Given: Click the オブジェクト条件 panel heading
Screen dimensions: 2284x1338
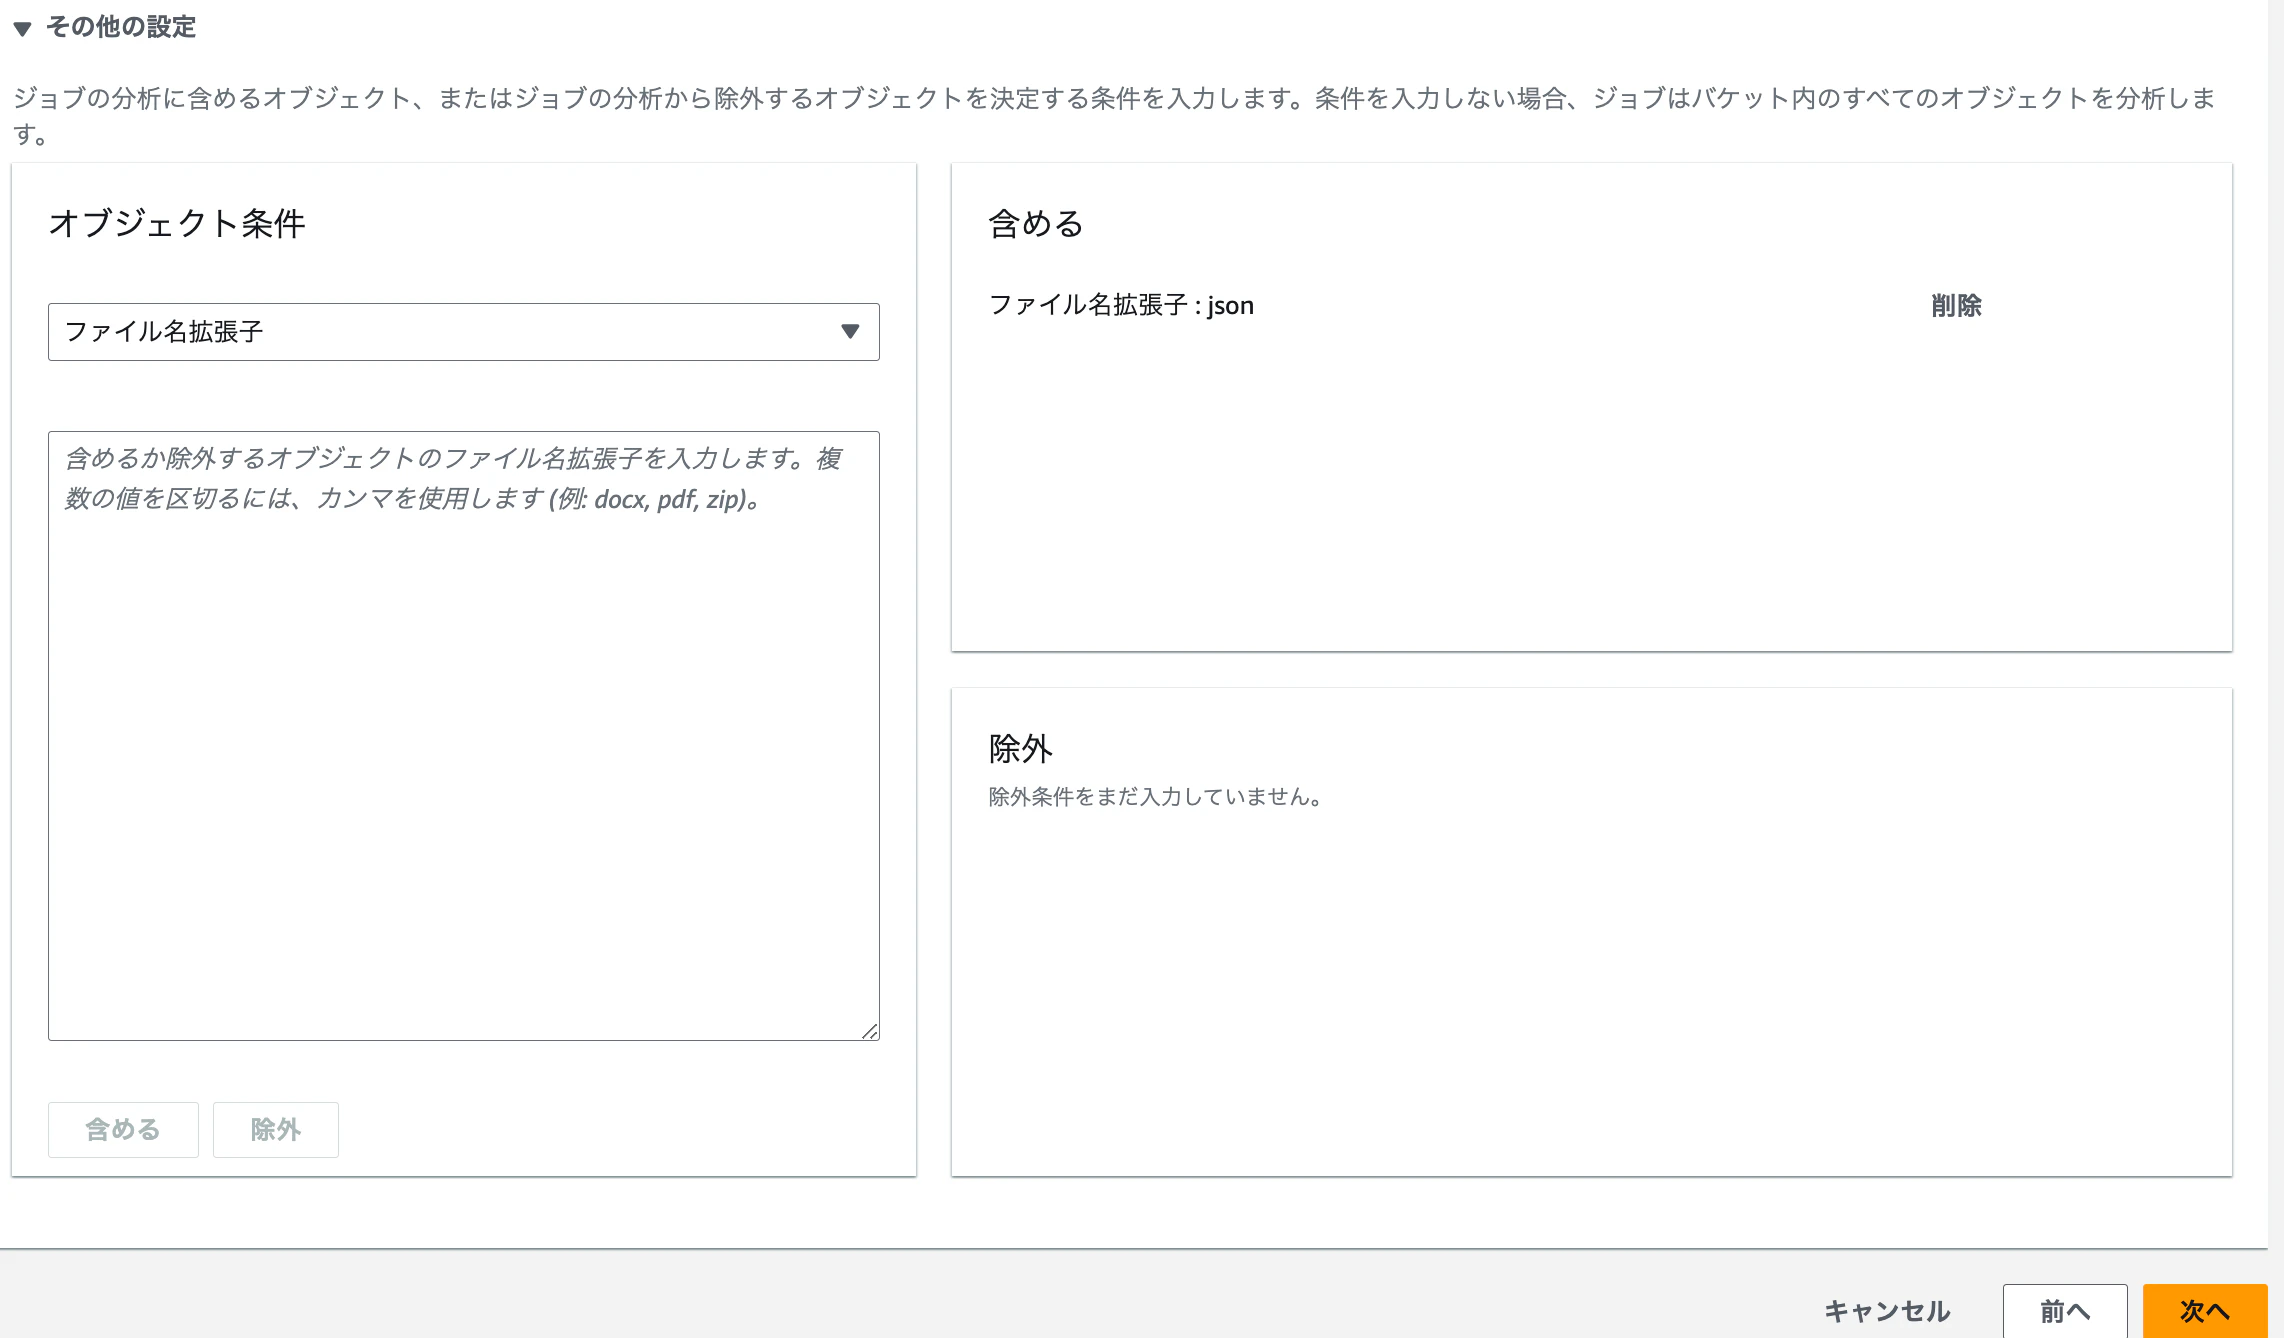Looking at the screenshot, I should (177, 223).
